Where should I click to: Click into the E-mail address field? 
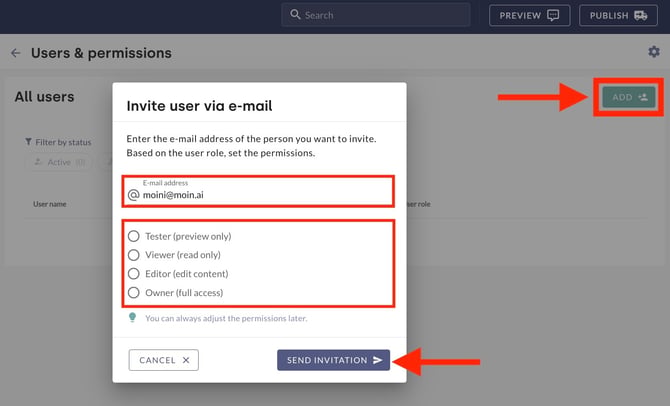pos(258,191)
